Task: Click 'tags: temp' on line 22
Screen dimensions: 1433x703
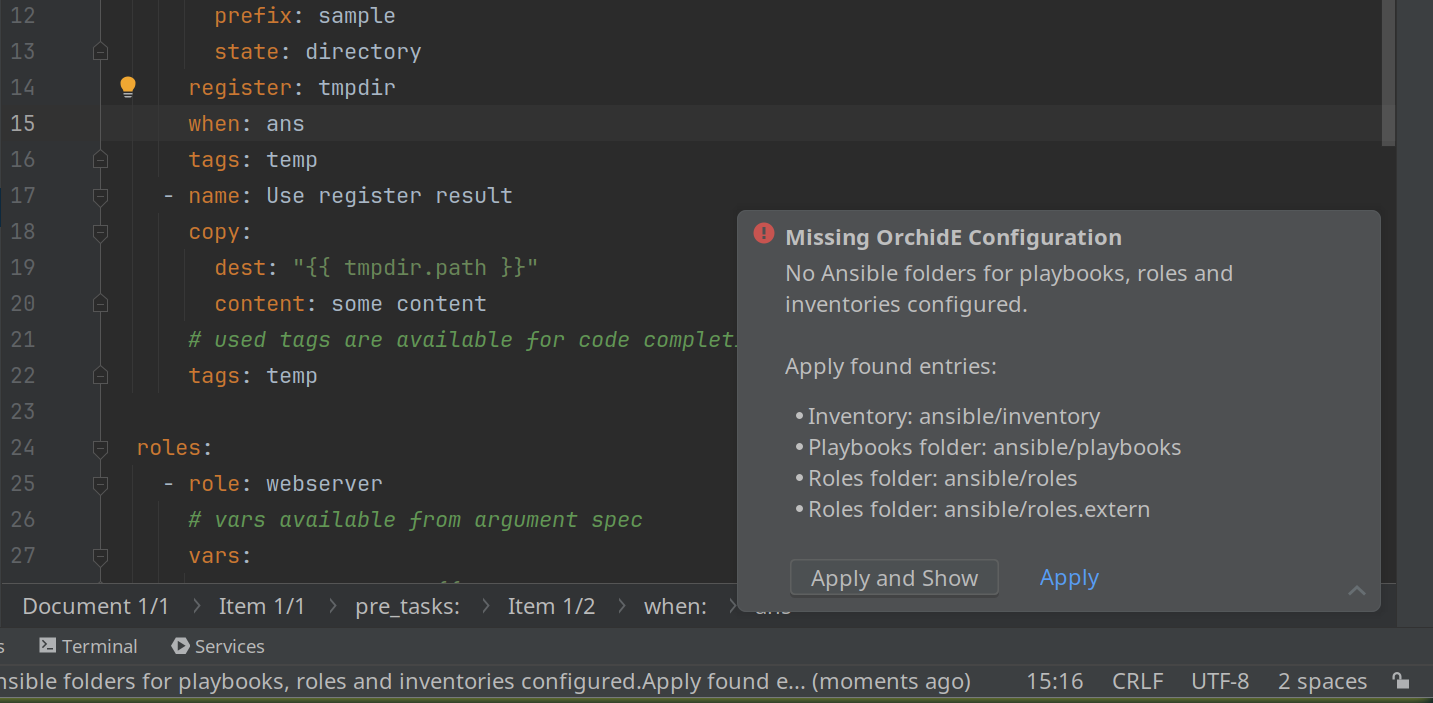Action: (253, 375)
